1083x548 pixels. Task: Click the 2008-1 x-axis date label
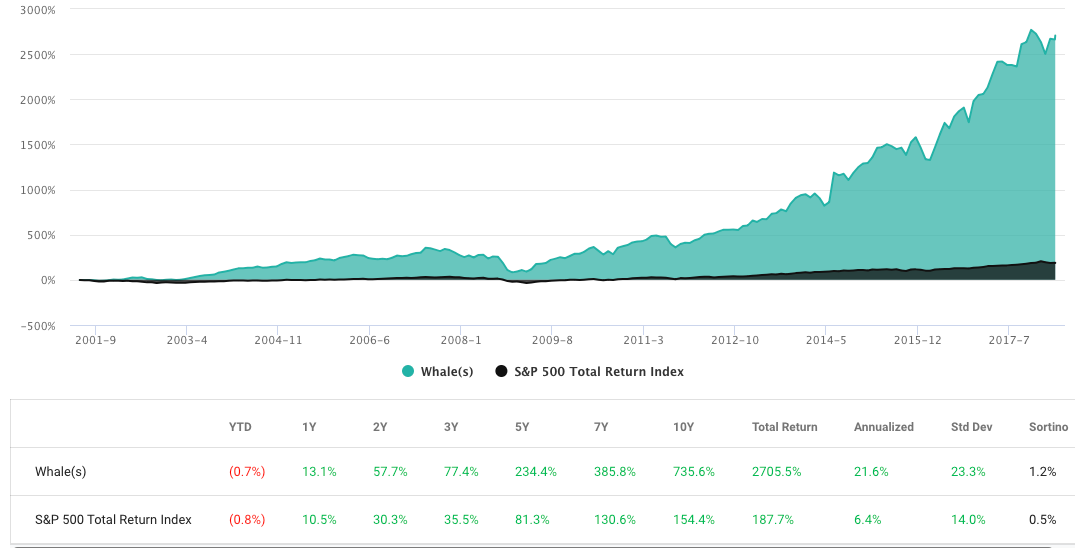461,340
